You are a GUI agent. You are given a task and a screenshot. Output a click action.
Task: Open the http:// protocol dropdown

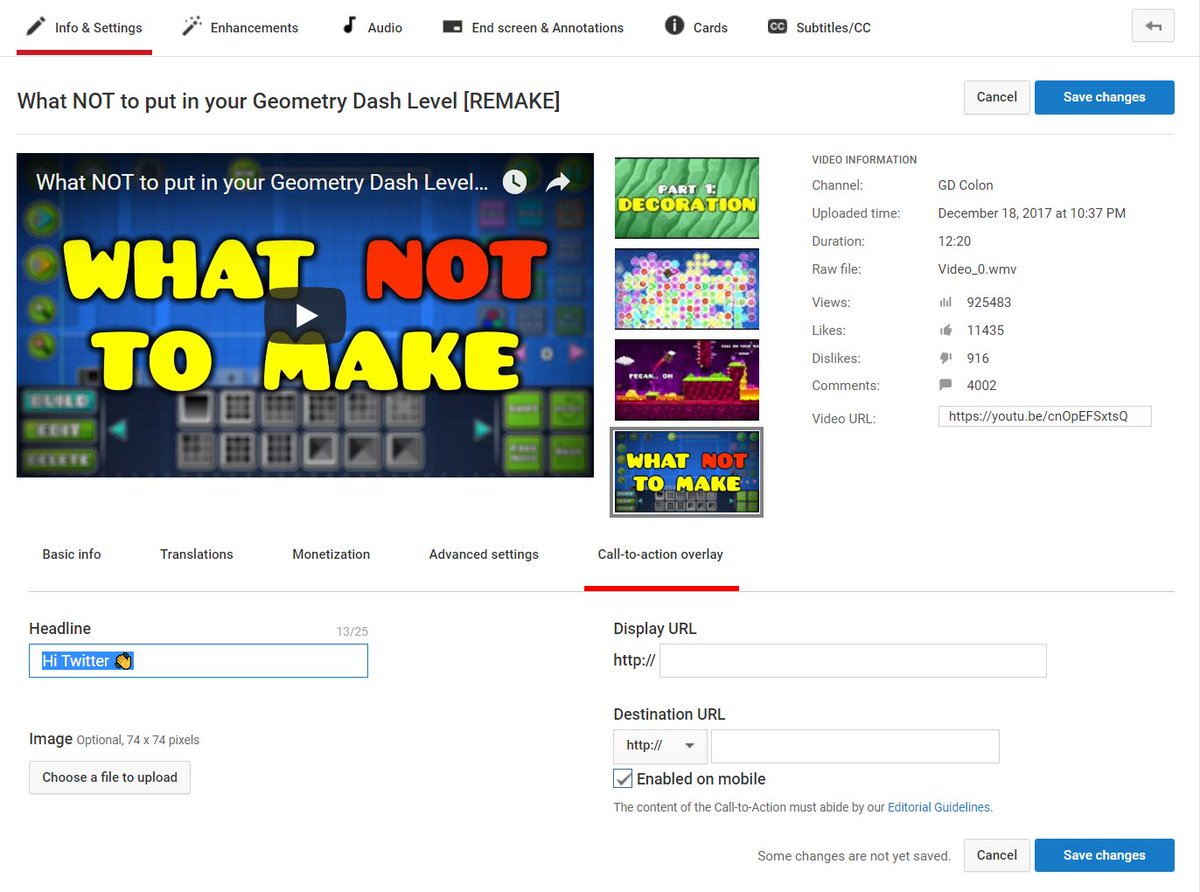coord(660,746)
